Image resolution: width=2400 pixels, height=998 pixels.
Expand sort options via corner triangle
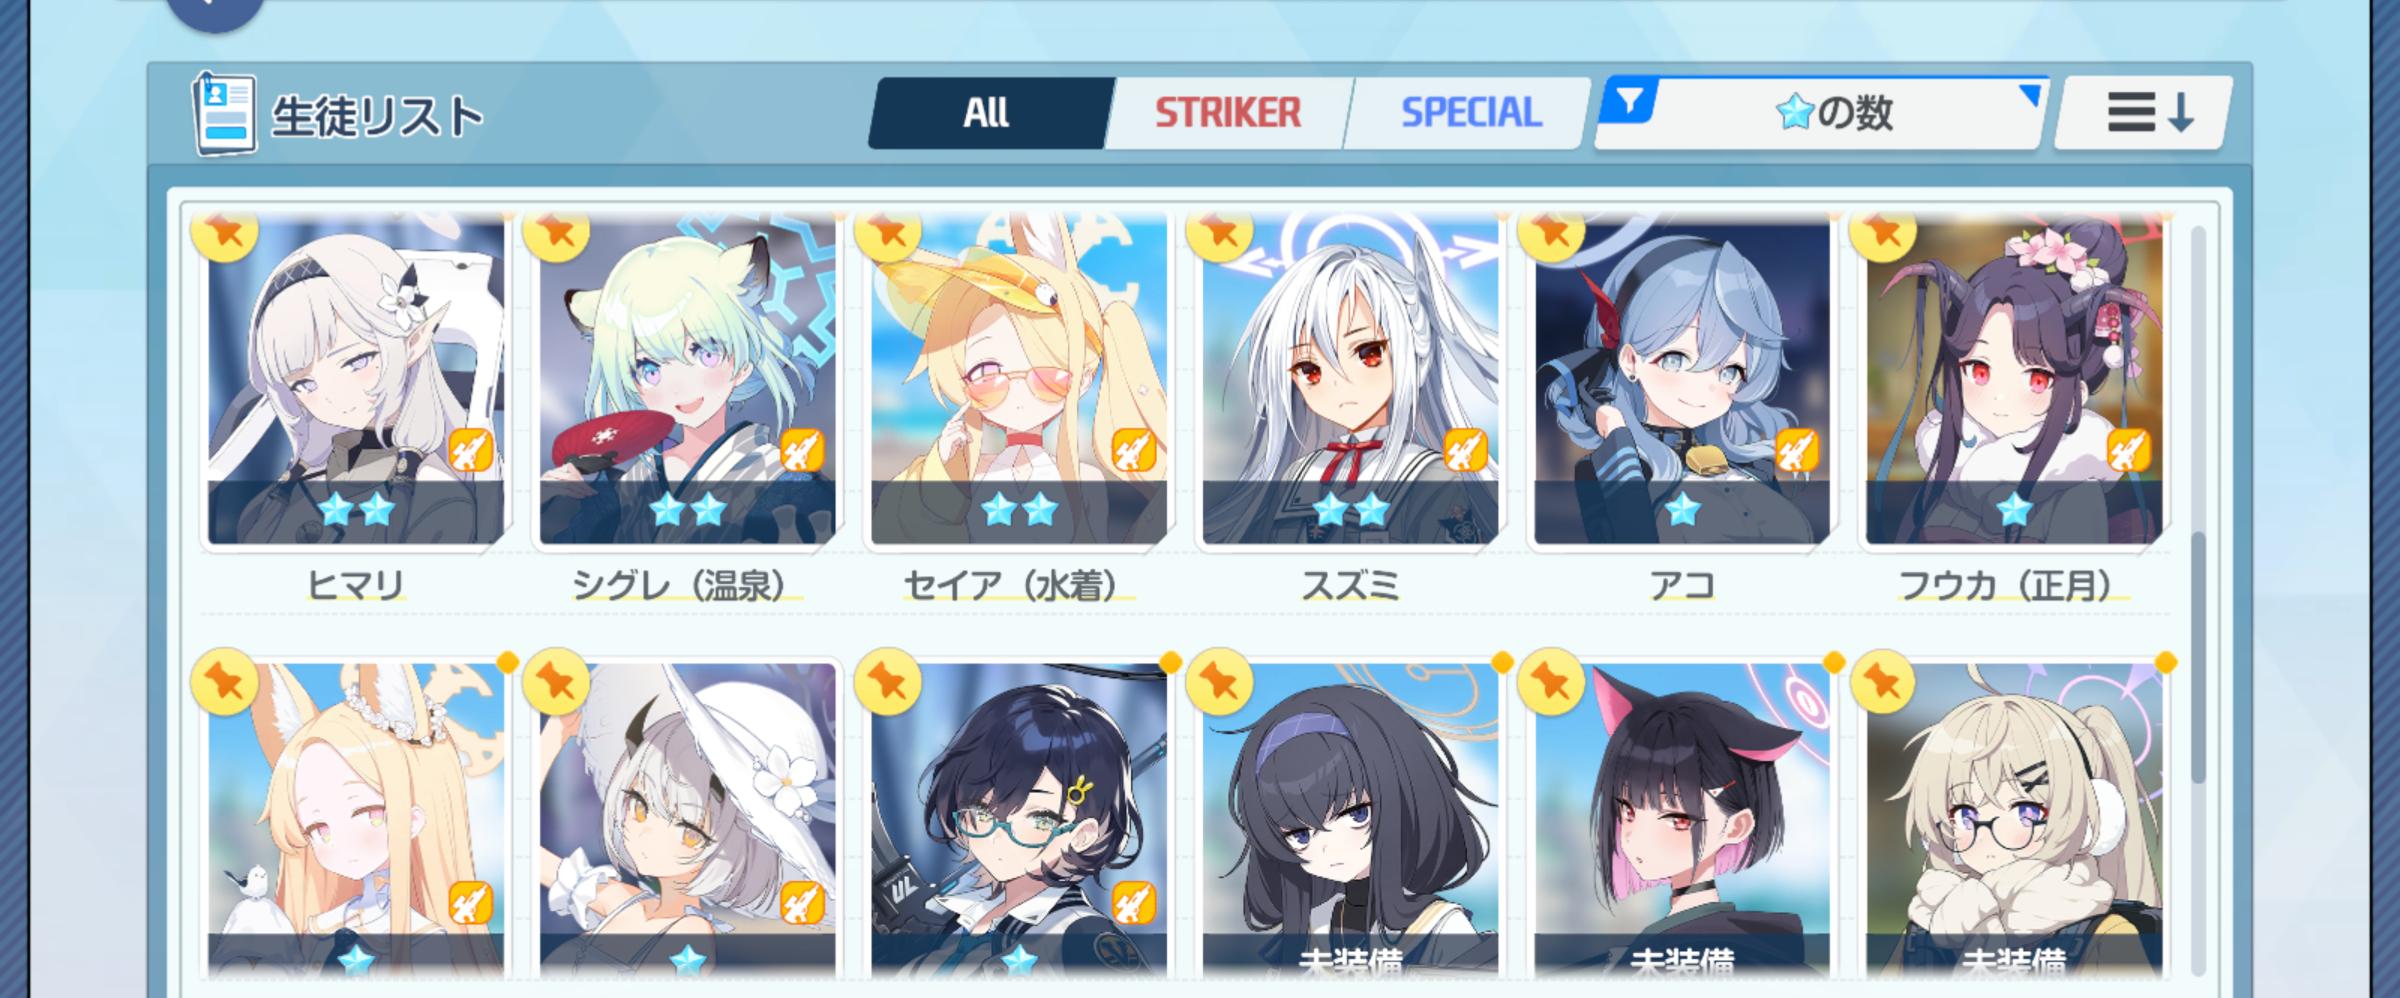pos(2029,95)
